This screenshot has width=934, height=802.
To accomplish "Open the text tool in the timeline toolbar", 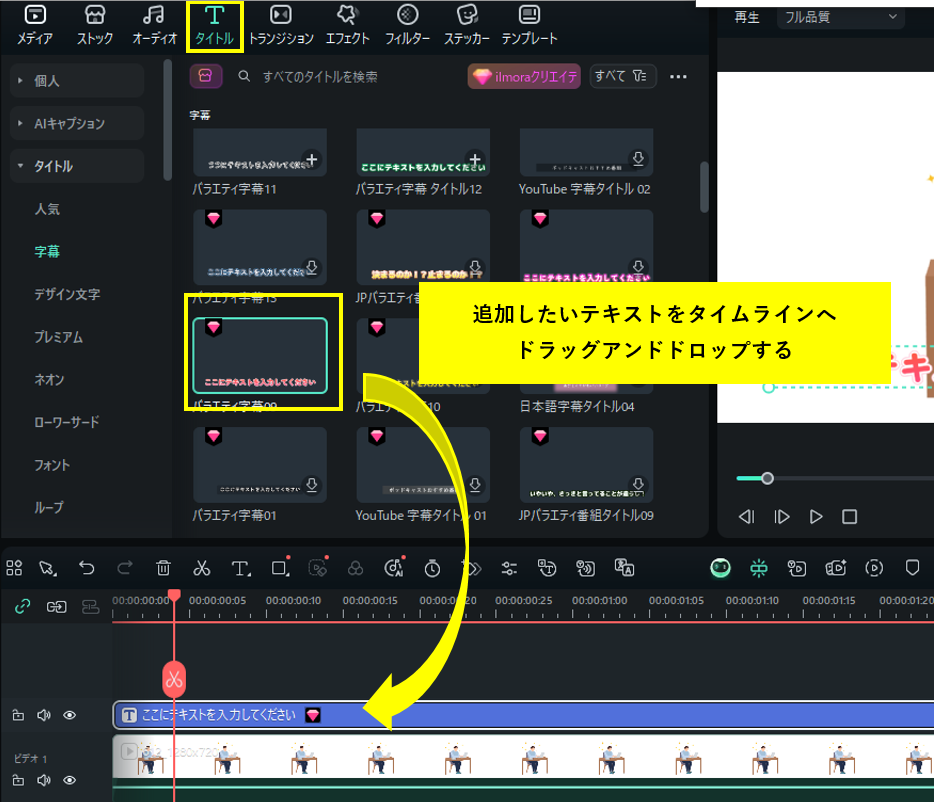I will [240, 568].
